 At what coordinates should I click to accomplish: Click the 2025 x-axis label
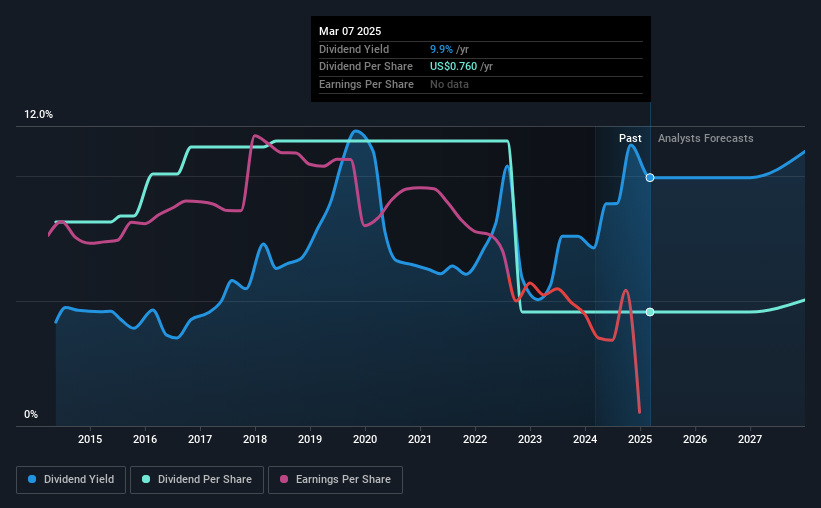[x=640, y=439]
